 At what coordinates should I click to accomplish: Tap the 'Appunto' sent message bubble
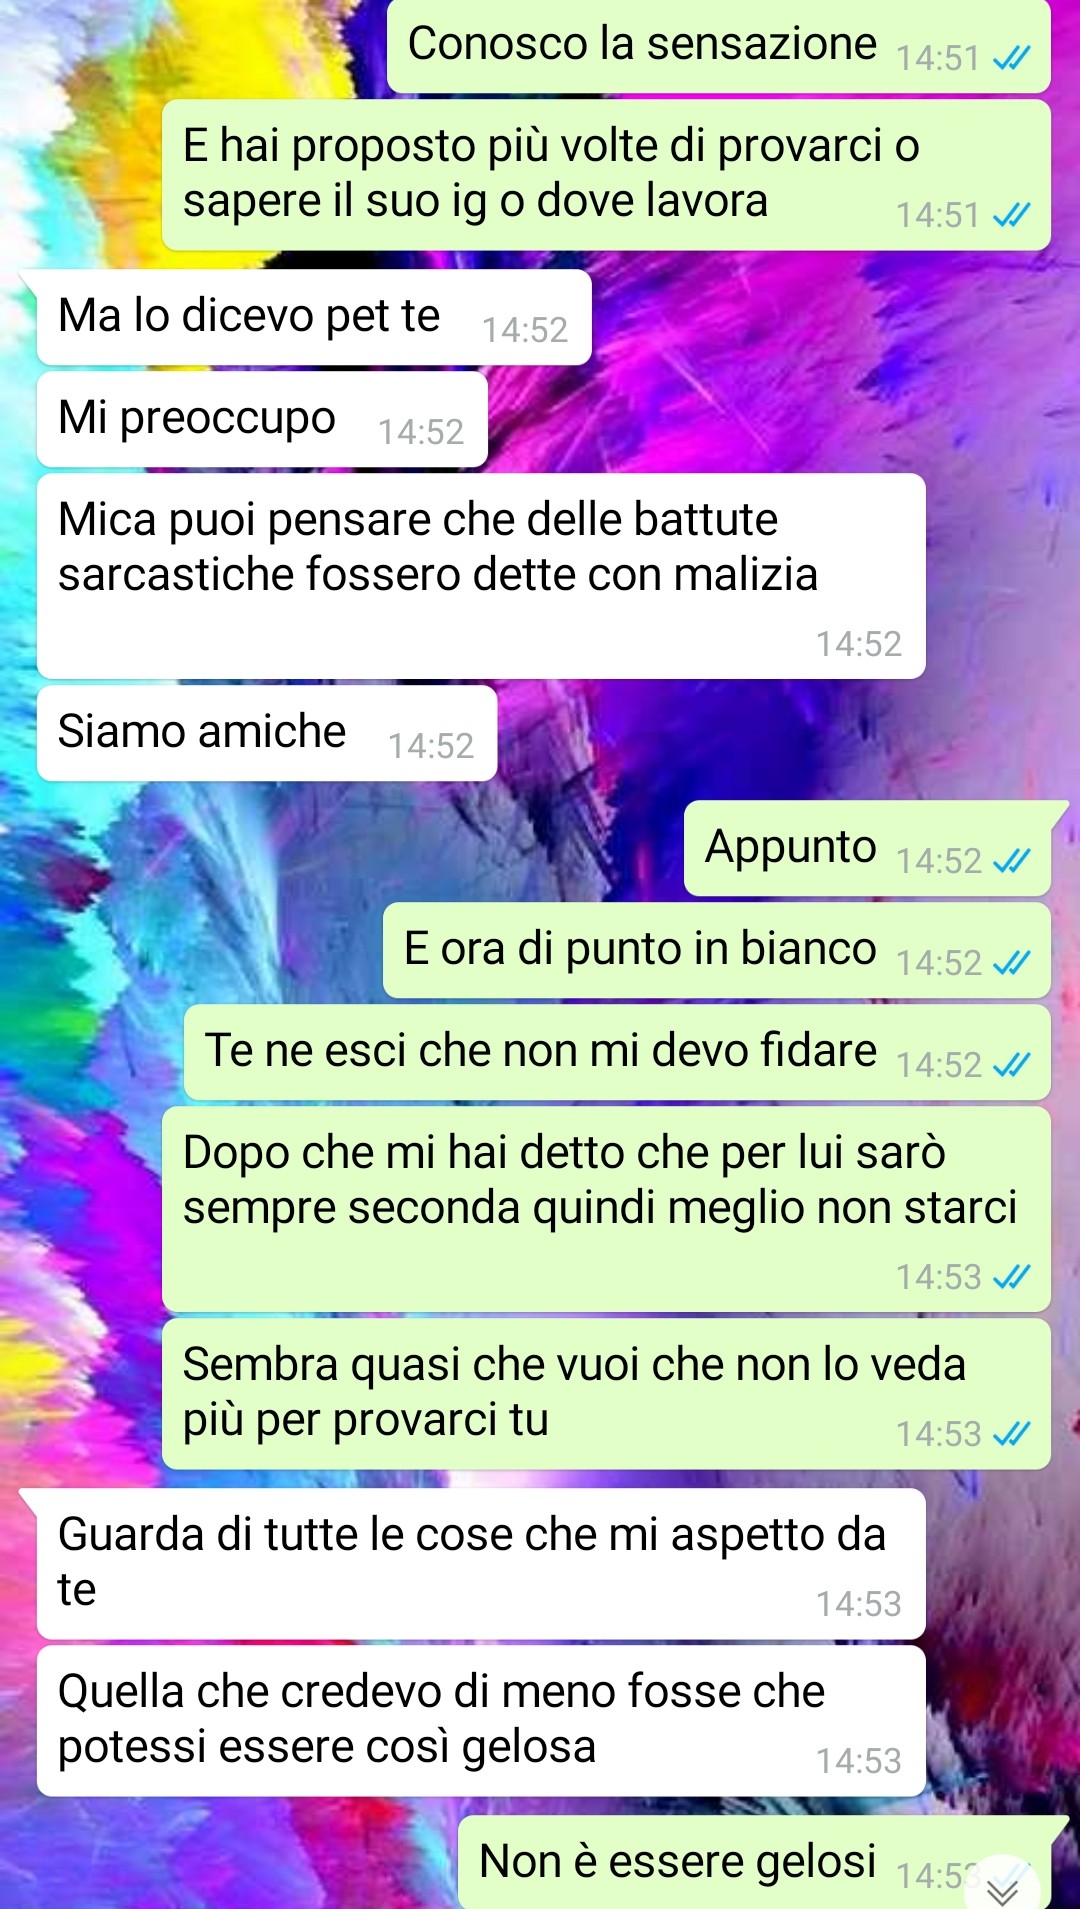pyautogui.click(x=867, y=848)
